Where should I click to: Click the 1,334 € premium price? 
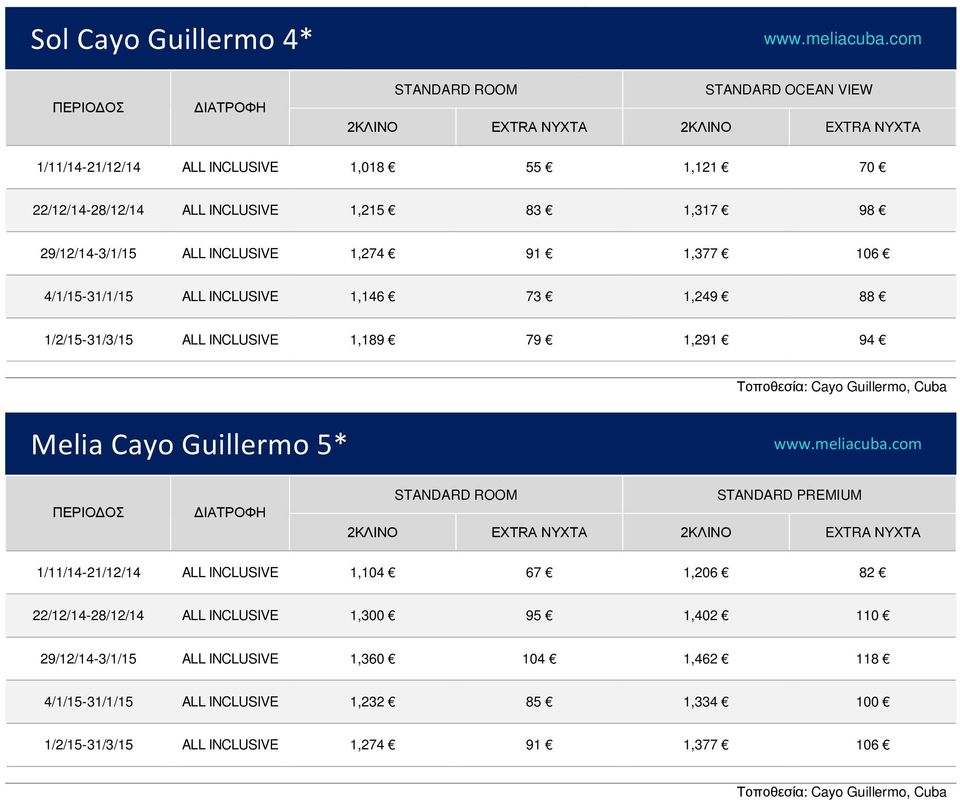(705, 701)
